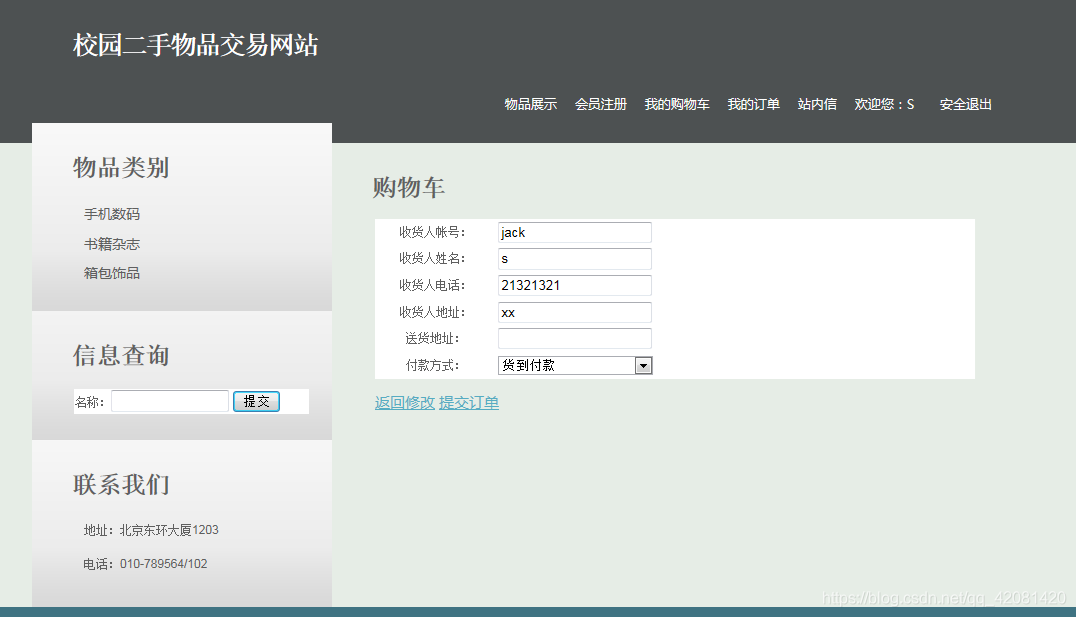Open the 物品展示 navigation item

(530, 104)
